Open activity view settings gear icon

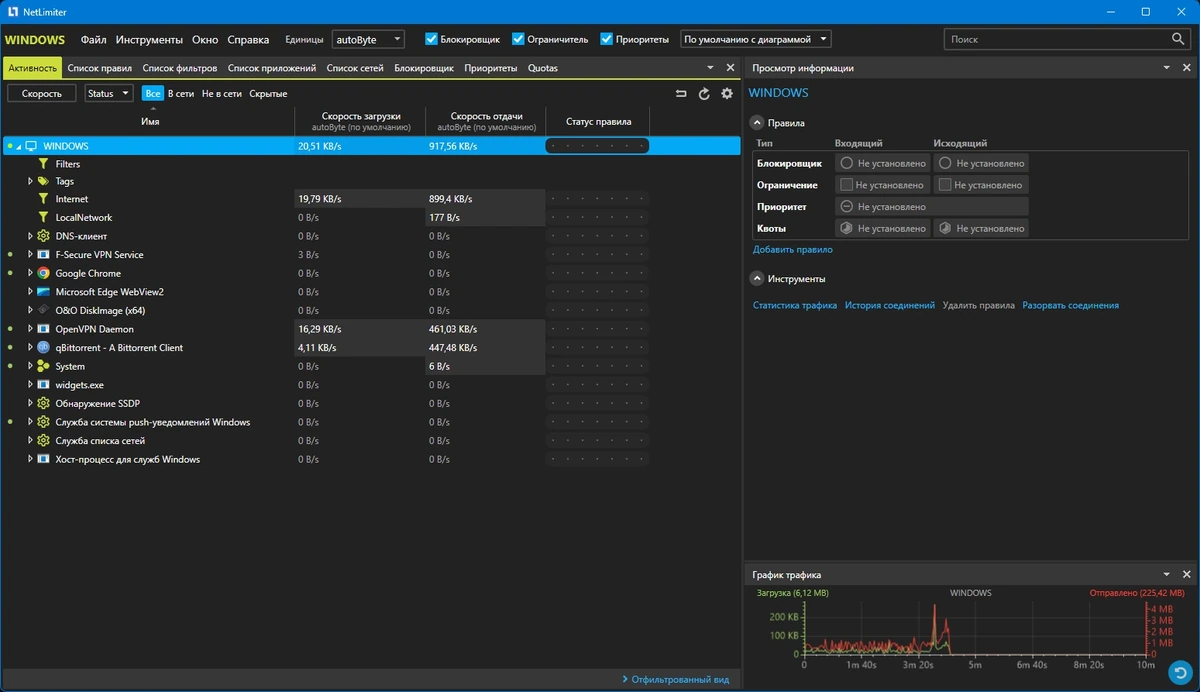click(x=727, y=94)
